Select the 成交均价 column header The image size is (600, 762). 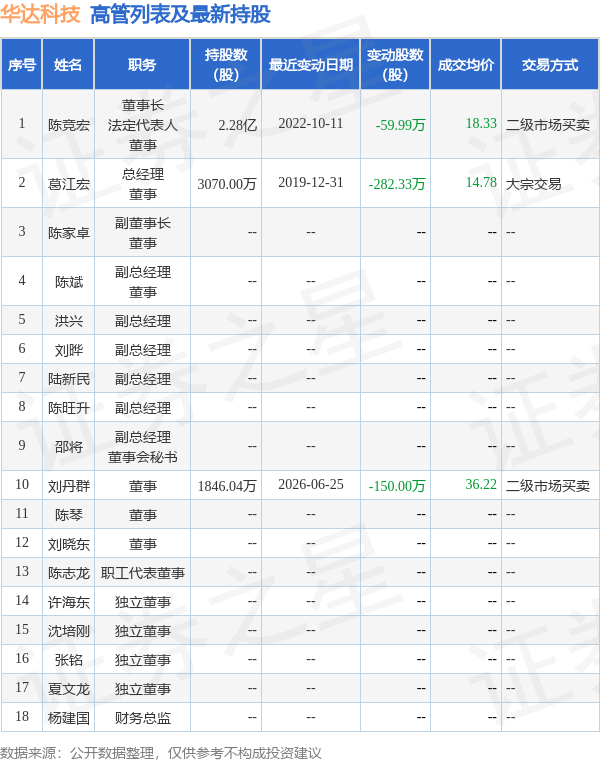point(465,65)
